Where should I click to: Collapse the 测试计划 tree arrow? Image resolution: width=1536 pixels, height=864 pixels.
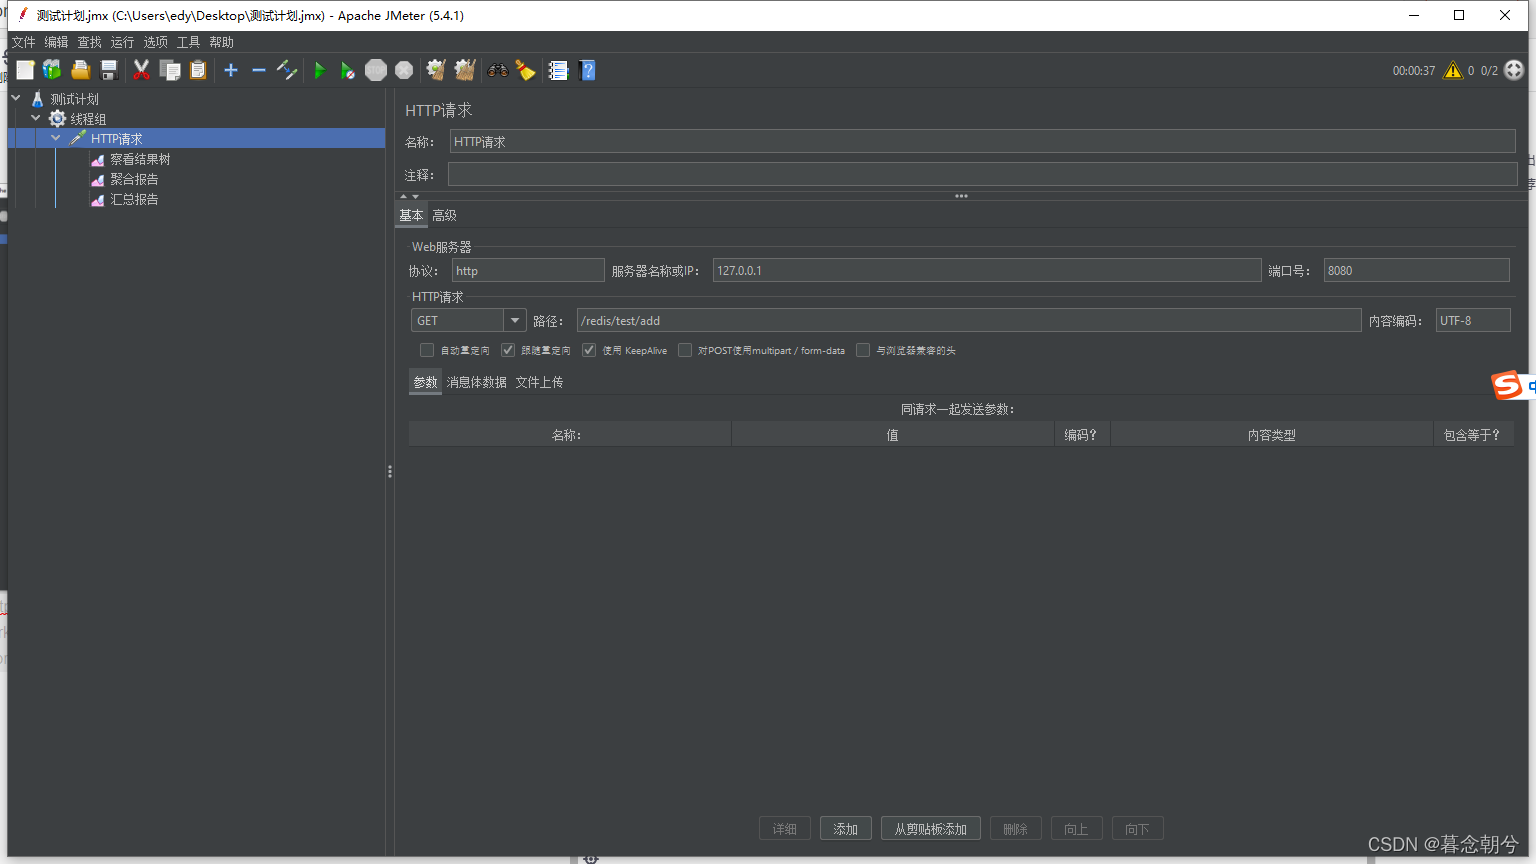click(16, 98)
